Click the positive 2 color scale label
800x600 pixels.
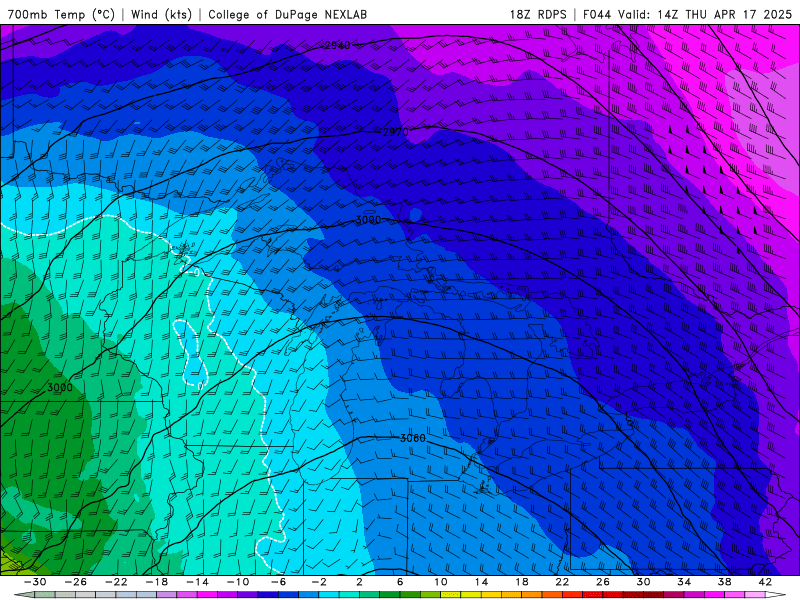click(359, 582)
